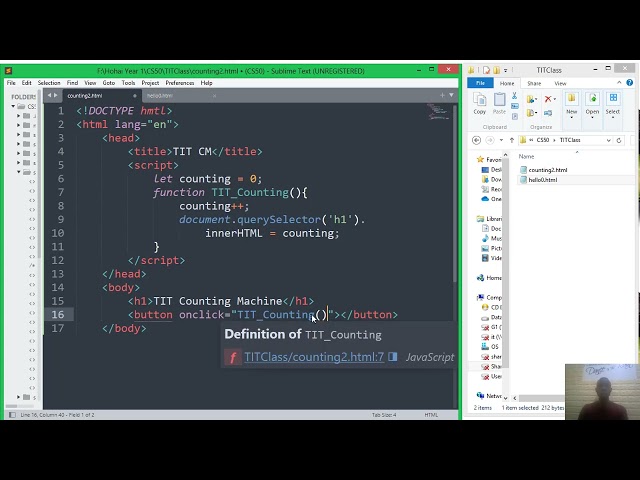Open the Tools menu in Sublime Text
Viewport: 640px width, 480px height.
[x=128, y=83]
